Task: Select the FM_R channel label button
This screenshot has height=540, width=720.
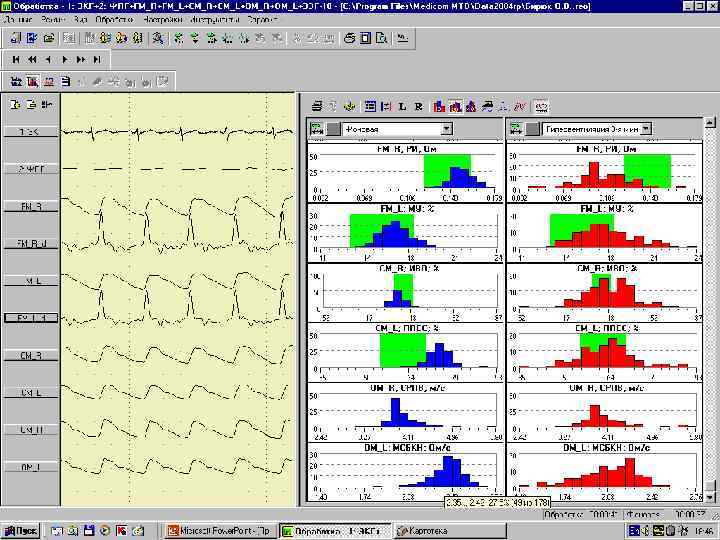Action: [x=31, y=207]
